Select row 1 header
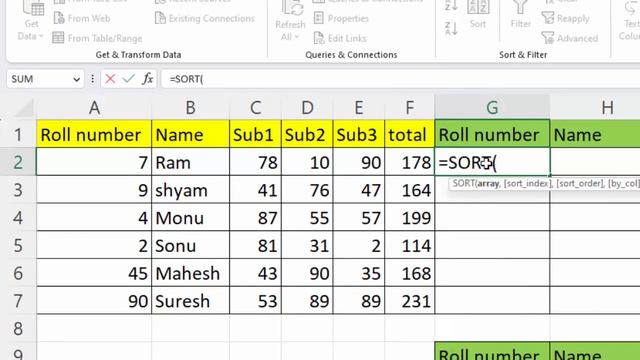Screen dimensions: 640x360 [x=18, y=135]
